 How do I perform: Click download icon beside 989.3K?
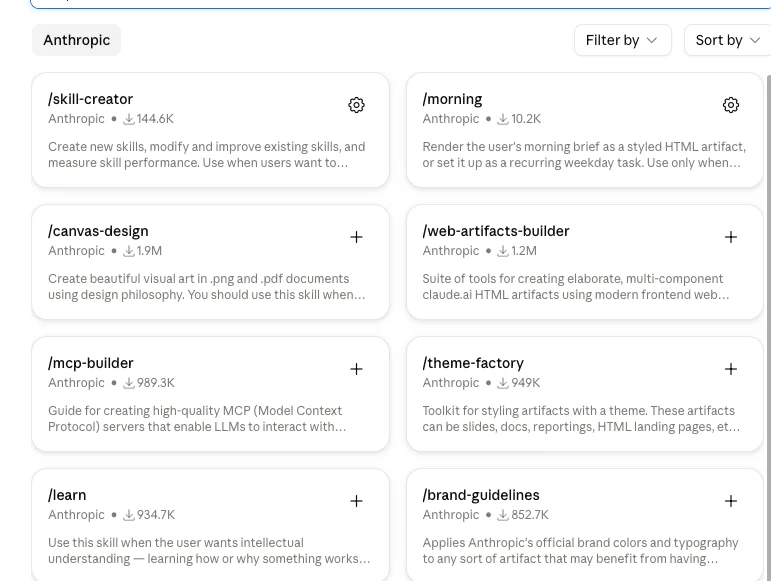point(129,383)
